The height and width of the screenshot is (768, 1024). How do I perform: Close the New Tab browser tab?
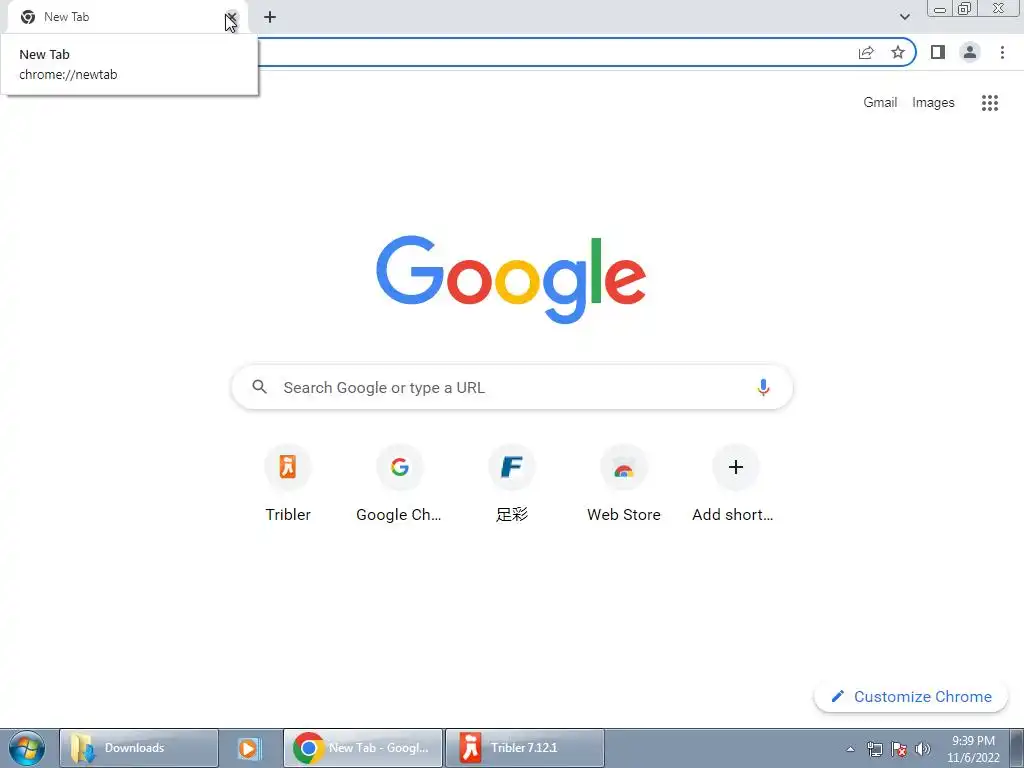(231, 17)
